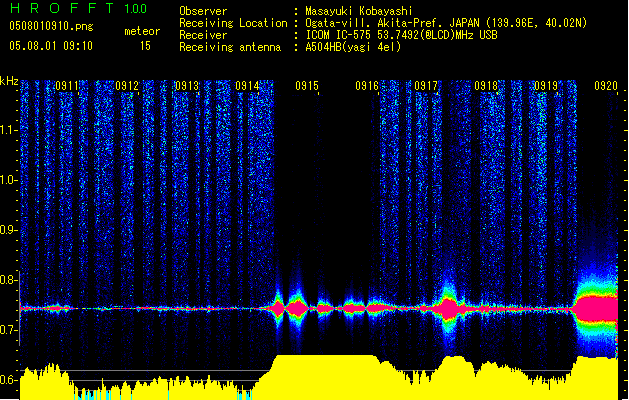Screen dimensions: 629x400
Task: Click the 0920 time marker
Action: pos(606,86)
